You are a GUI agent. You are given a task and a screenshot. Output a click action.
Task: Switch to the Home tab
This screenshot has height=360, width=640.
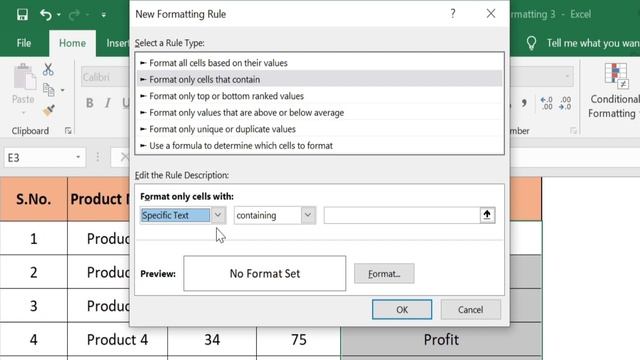pyautogui.click(x=72, y=43)
